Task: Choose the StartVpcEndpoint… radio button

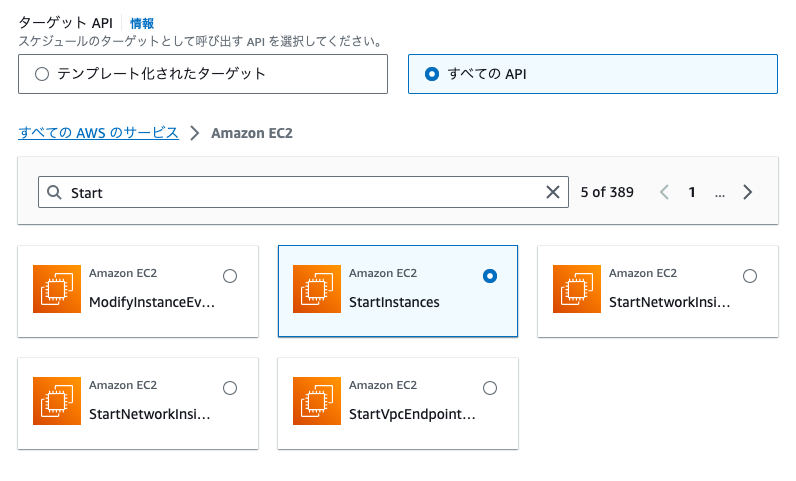Action: pos(490,388)
